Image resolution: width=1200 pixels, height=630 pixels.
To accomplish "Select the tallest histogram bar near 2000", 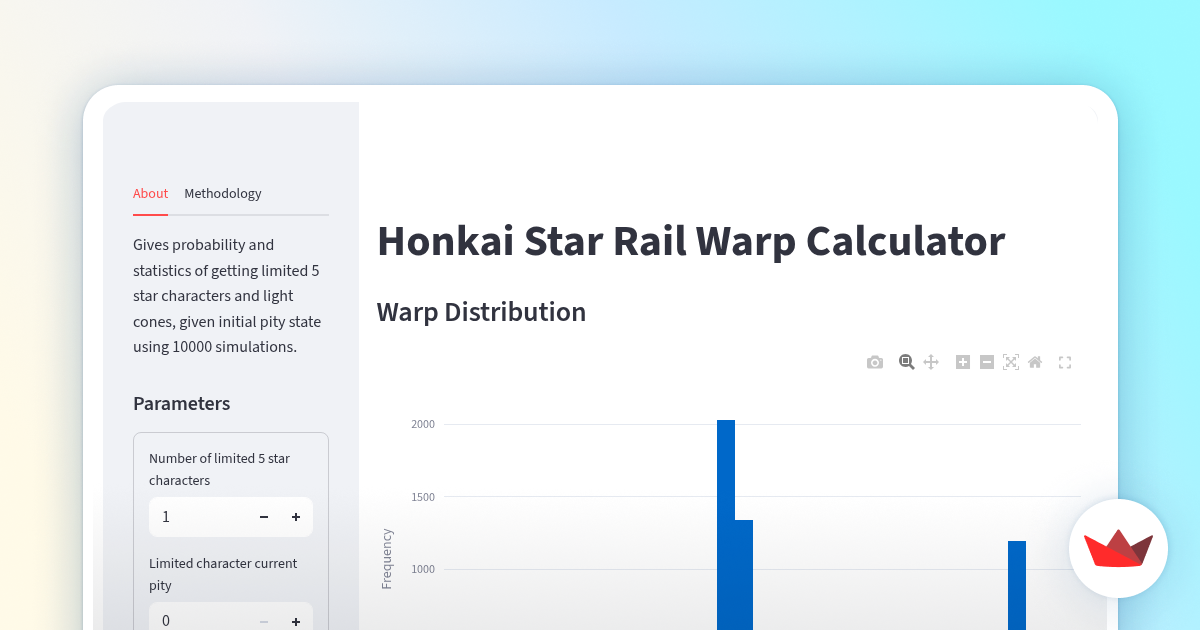I will pos(726,525).
